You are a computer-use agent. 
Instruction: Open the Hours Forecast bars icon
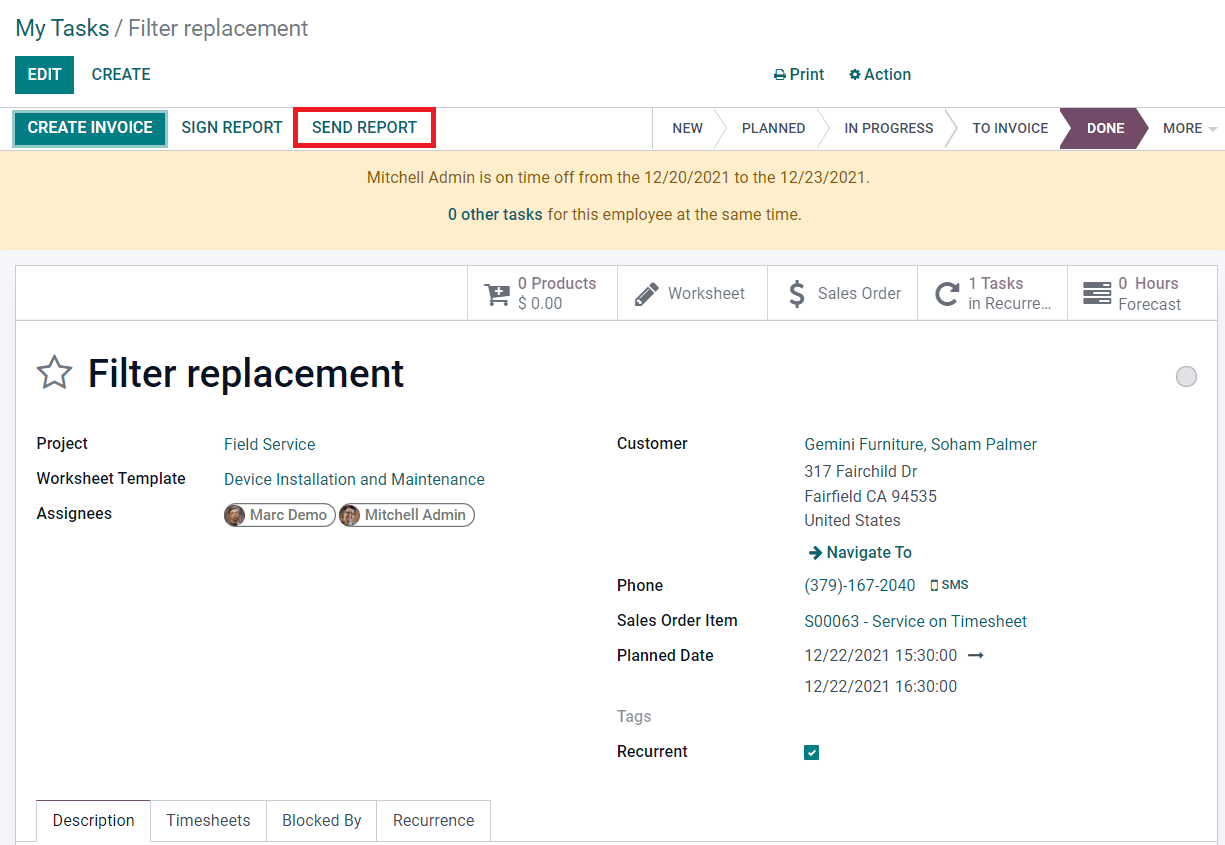click(1097, 294)
